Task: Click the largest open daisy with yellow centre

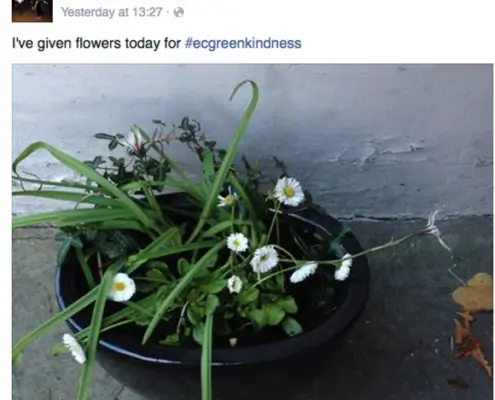Action: pyautogui.click(x=289, y=191)
